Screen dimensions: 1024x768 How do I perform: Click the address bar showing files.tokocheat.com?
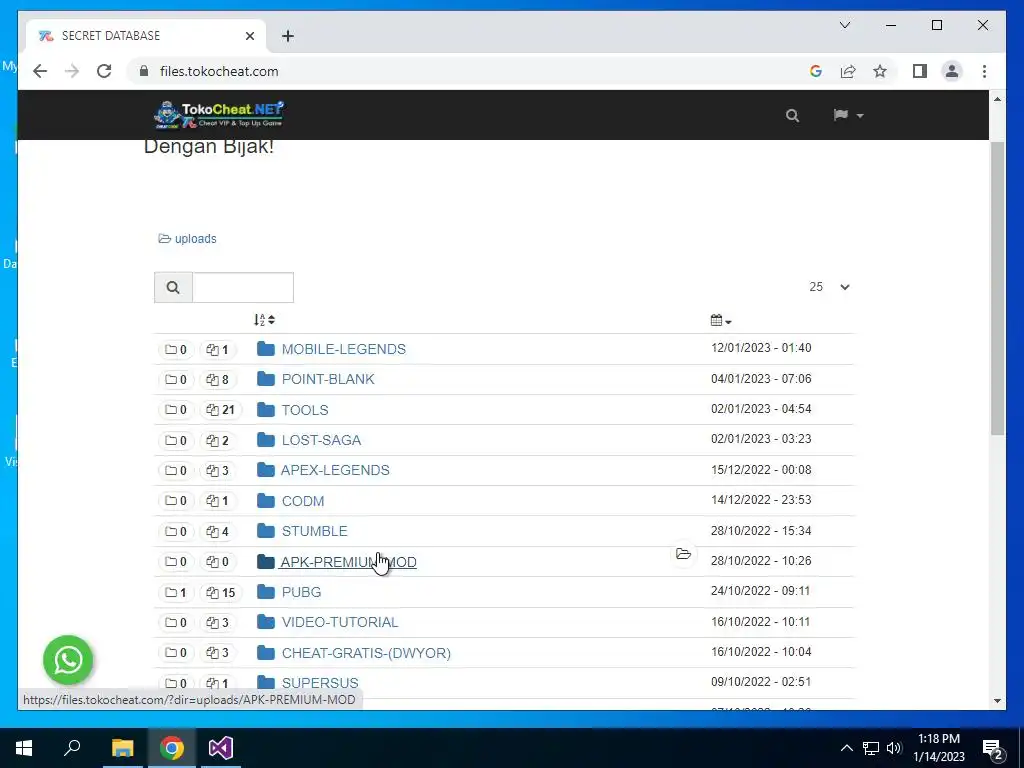(219, 71)
